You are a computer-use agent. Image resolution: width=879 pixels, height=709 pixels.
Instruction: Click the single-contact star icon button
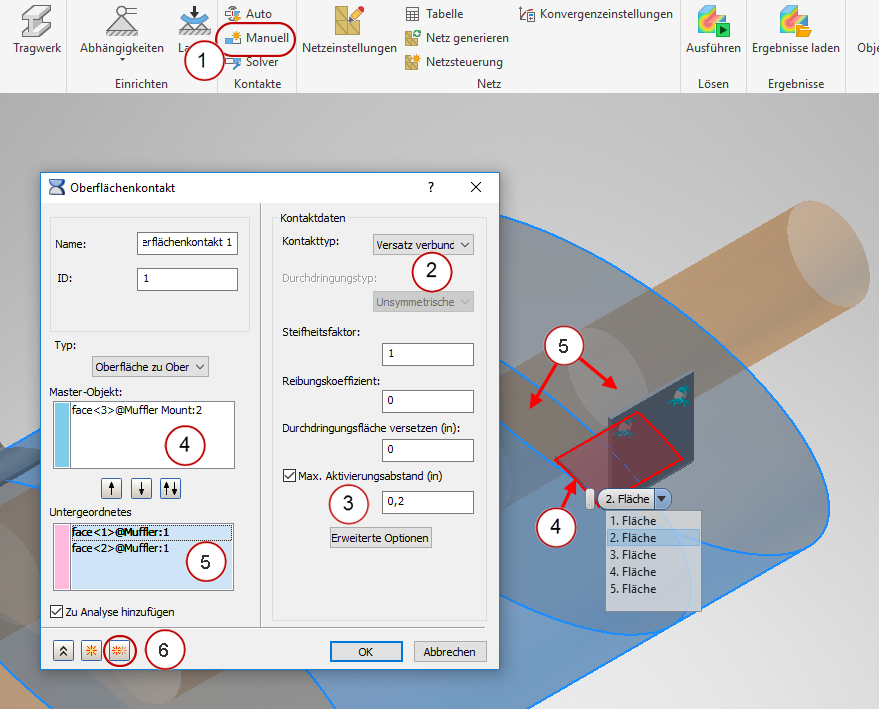91,651
